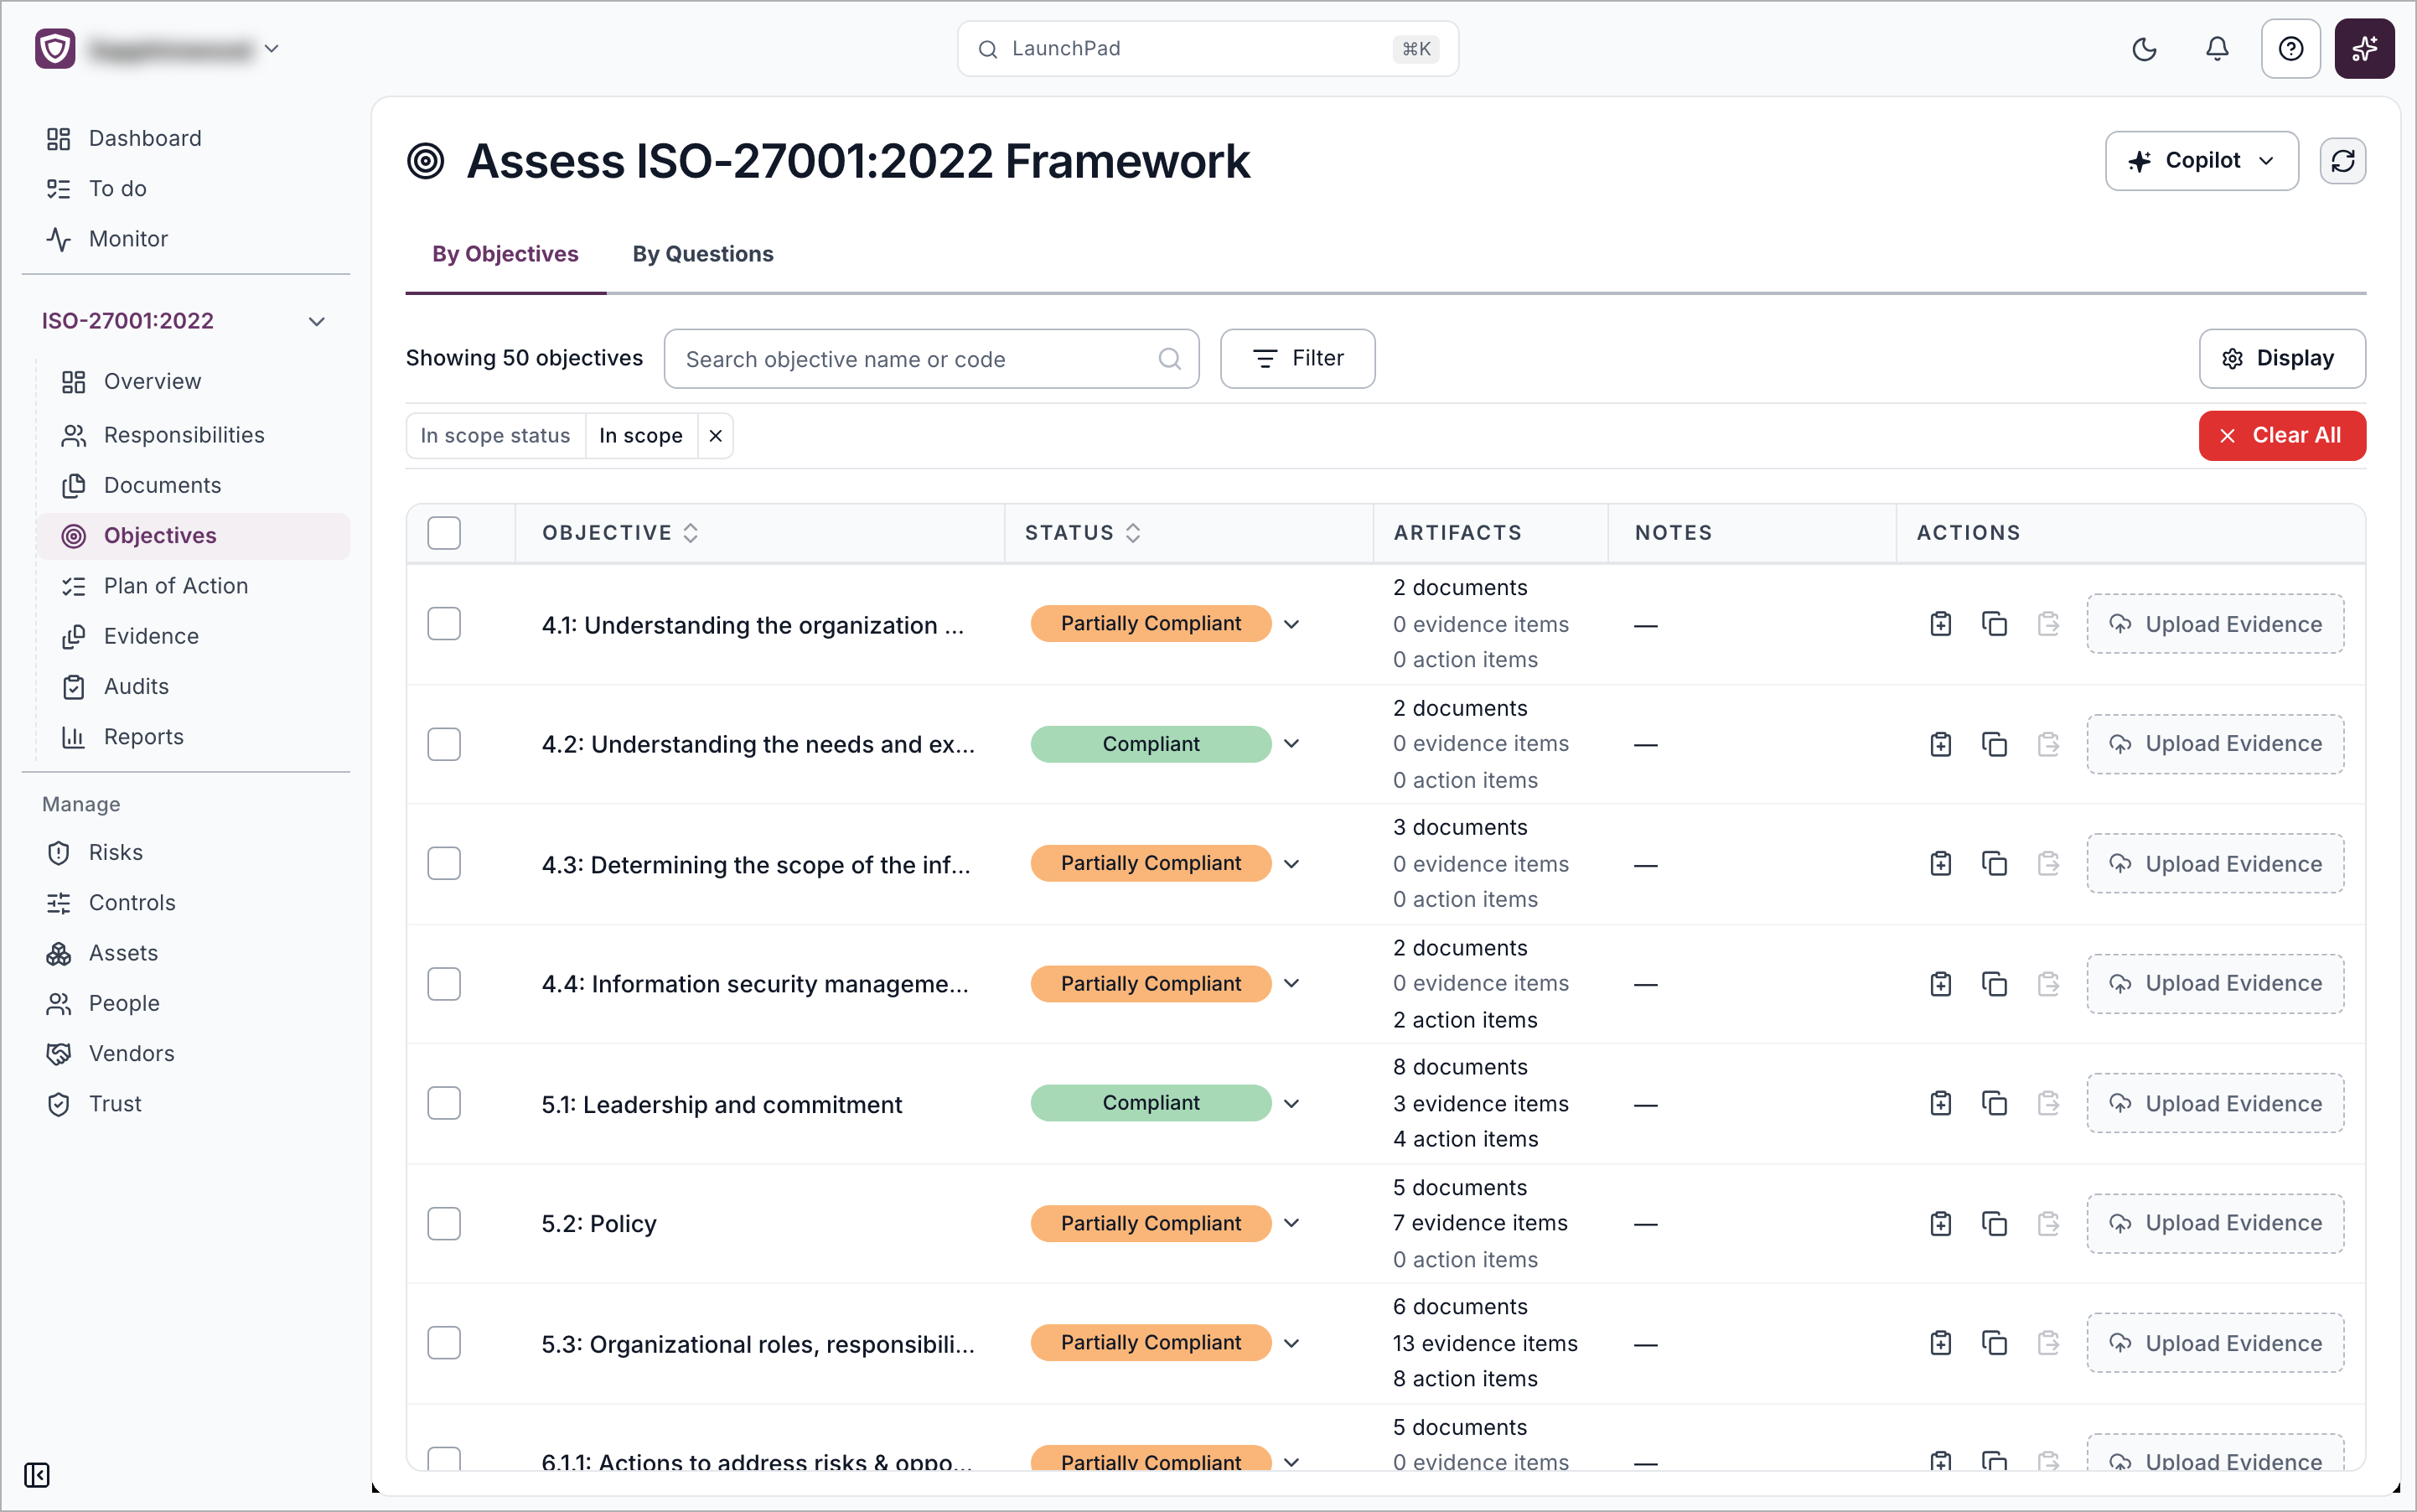Open notifications bell
Screen dimensions: 2417x1512
coord(2217,49)
